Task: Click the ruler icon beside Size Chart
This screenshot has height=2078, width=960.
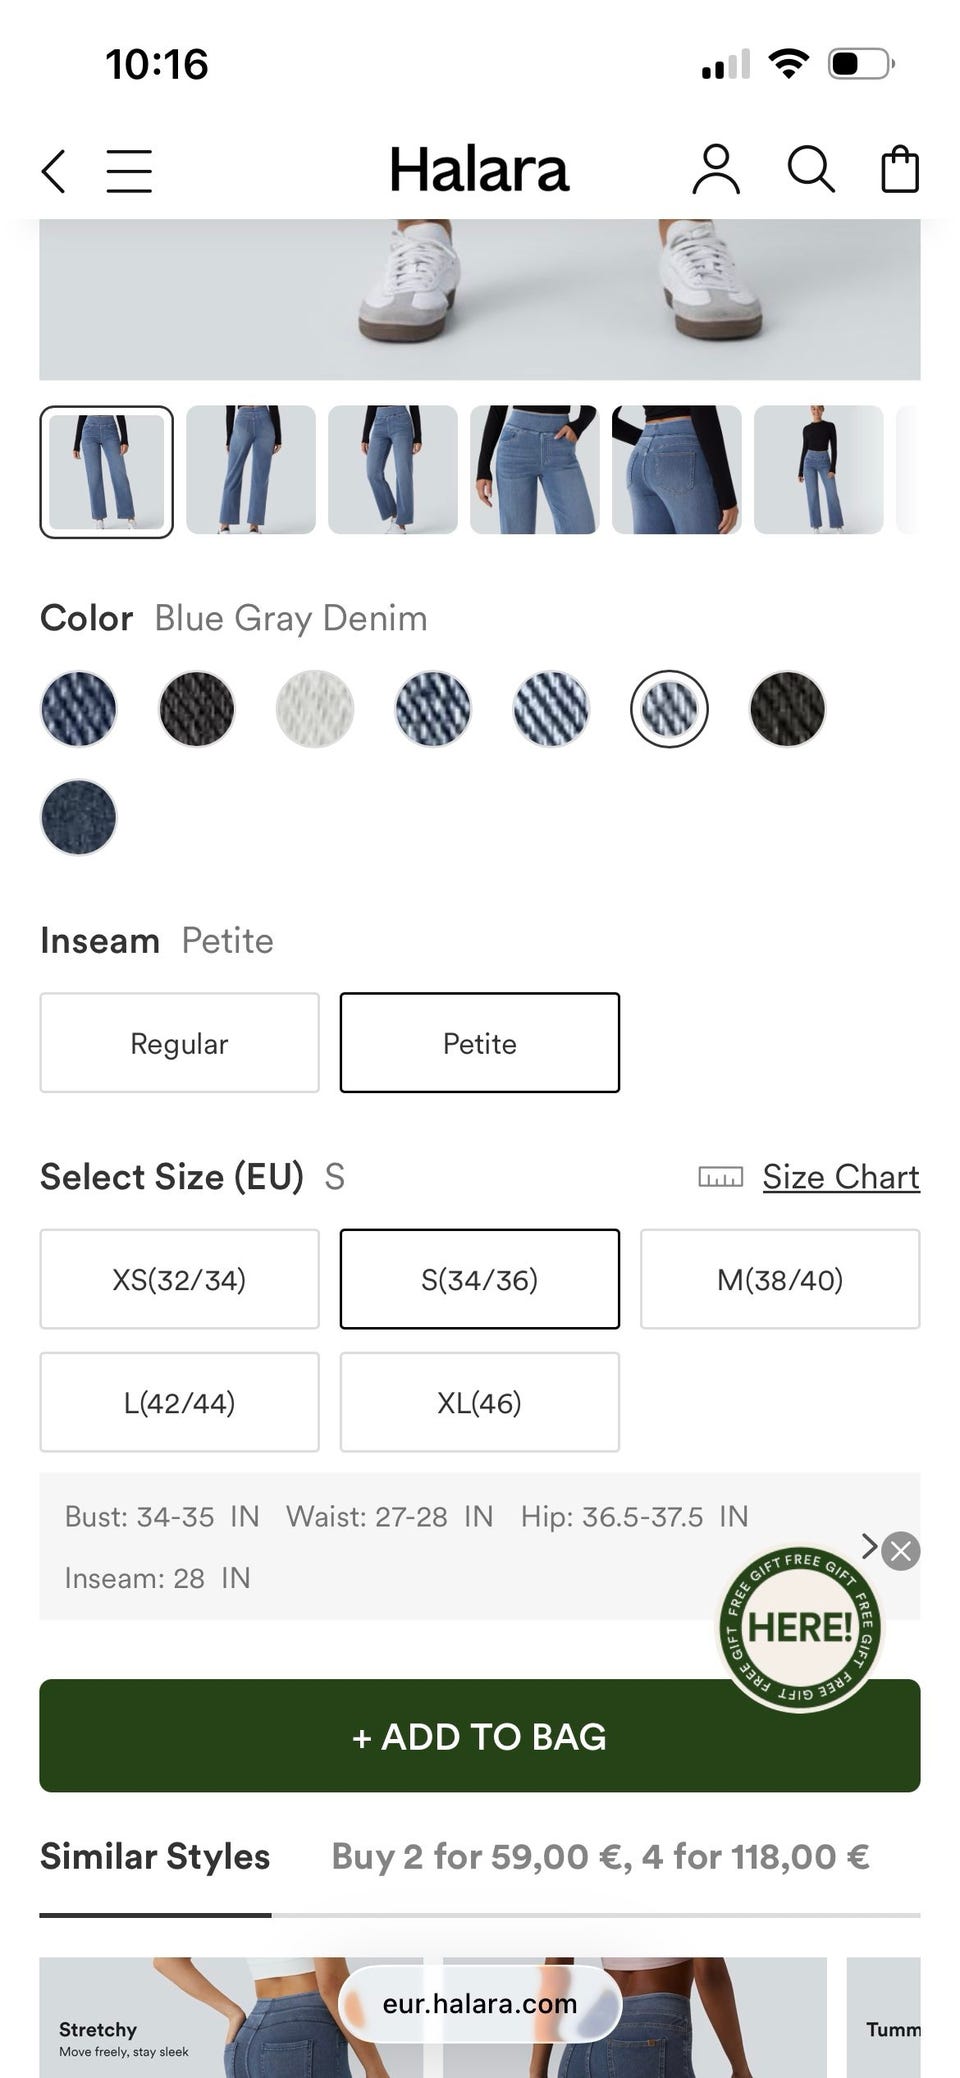Action: point(720,1177)
